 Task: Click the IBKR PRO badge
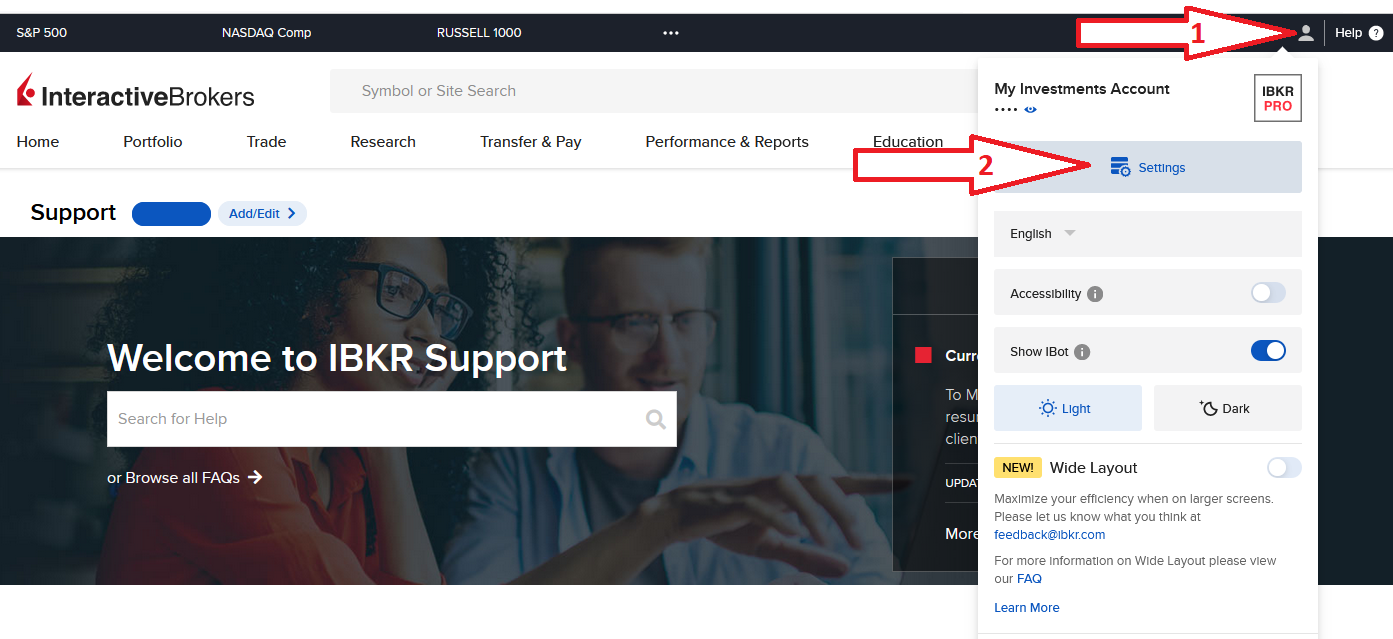click(1278, 98)
